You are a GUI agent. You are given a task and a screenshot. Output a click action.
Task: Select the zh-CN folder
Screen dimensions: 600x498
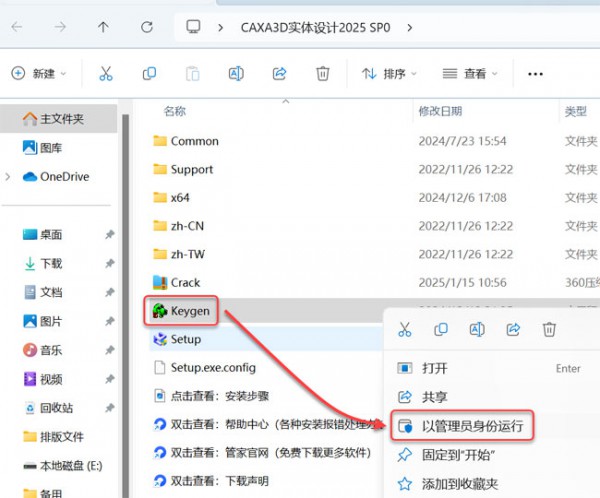178,226
